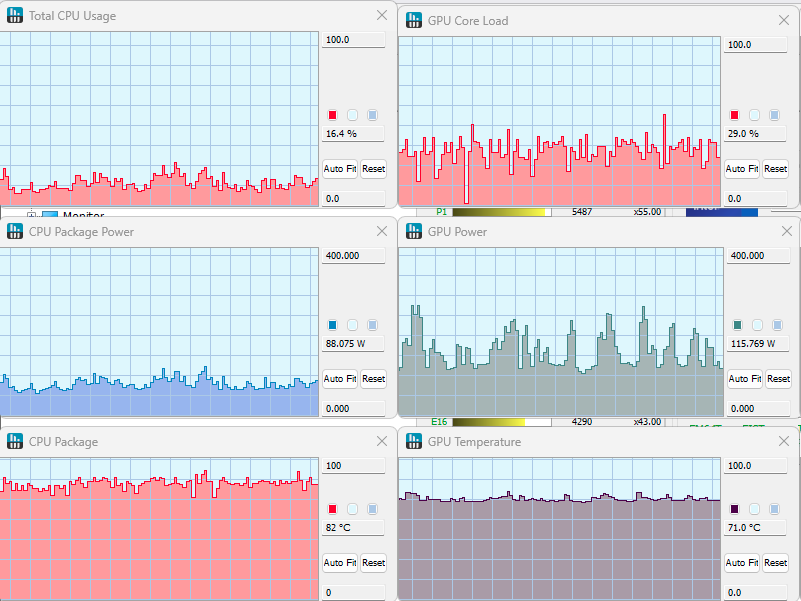Click Reset in Total CPU Usage window
This screenshot has height=601, width=801.
(x=373, y=169)
